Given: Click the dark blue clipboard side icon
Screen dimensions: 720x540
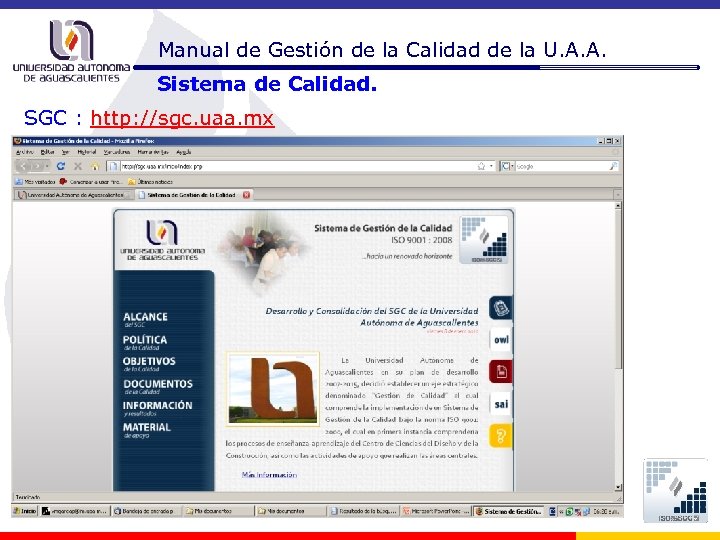Looking at the screenshot, I should point(501,308).
